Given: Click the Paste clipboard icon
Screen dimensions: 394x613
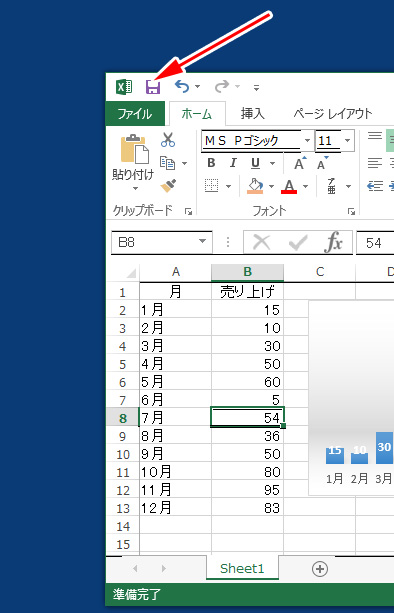Looking at the screenshot, I should (x=134, y=150).
